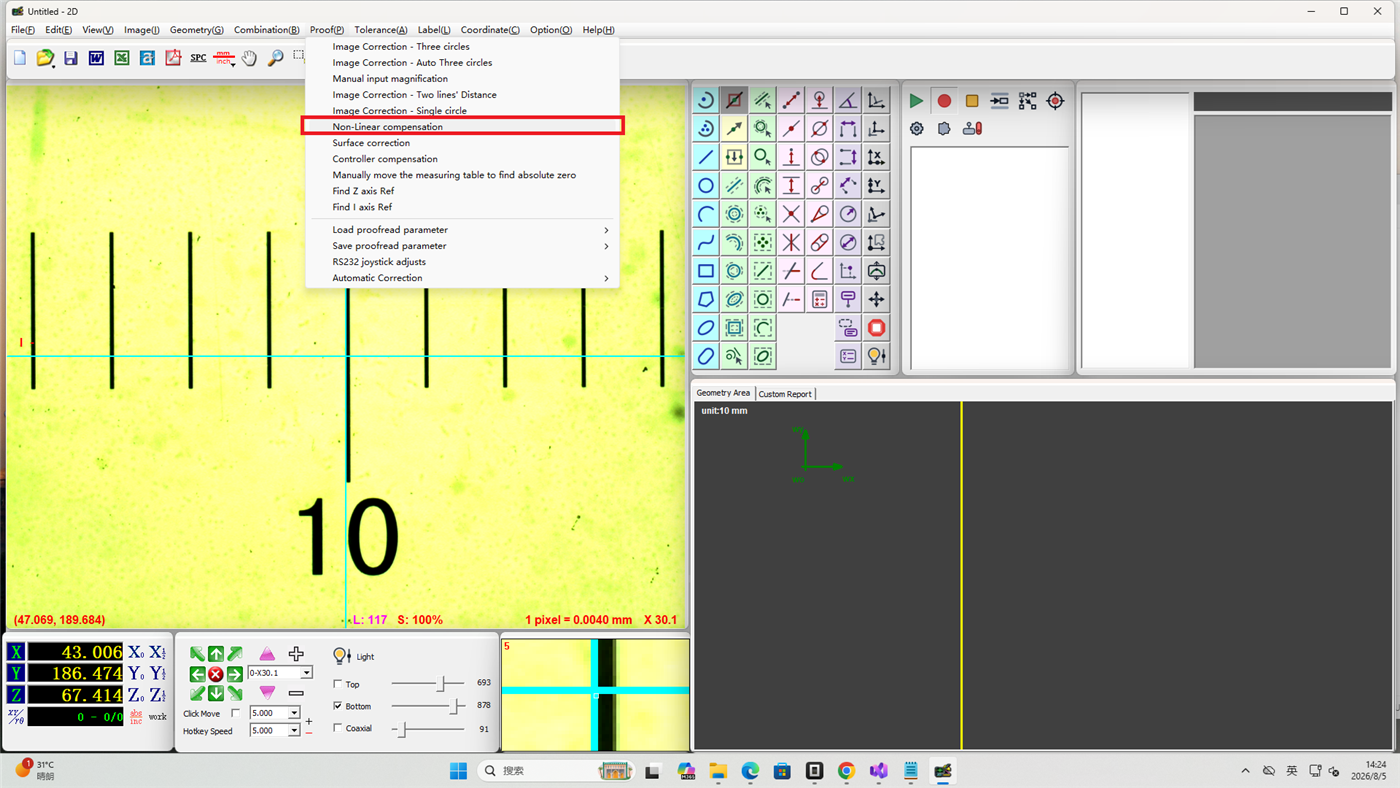Tick the Click Move checkbox

tap(236, 713)
